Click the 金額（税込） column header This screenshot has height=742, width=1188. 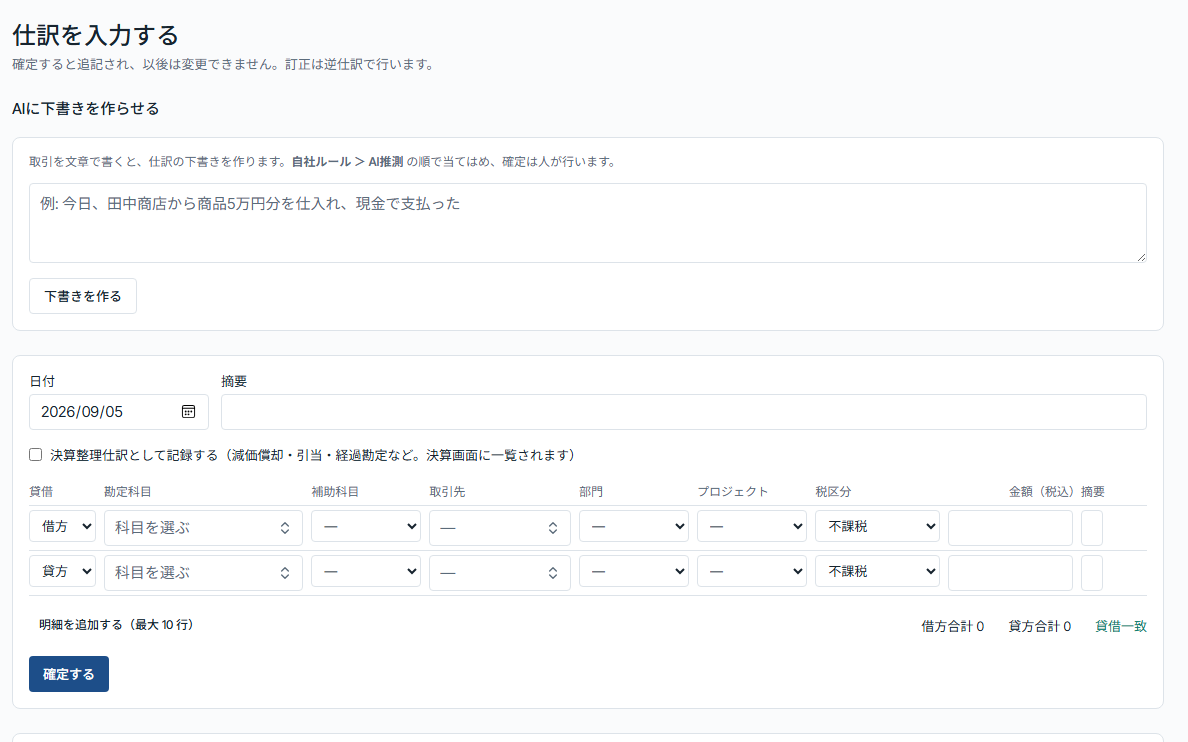coord(1042,491)
